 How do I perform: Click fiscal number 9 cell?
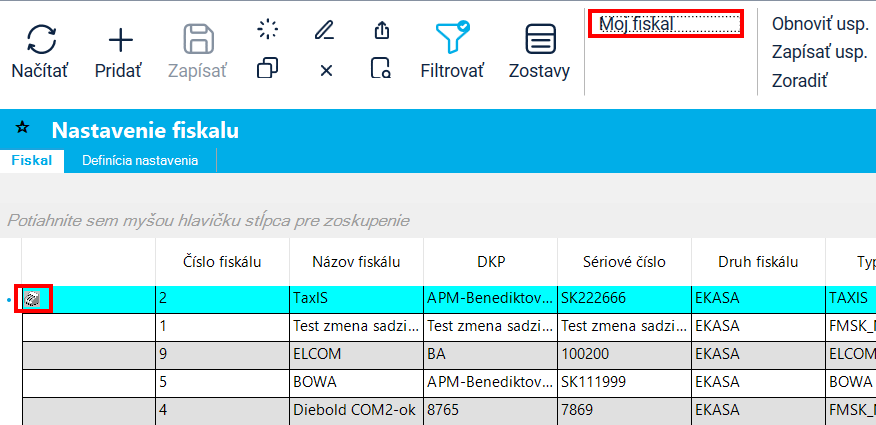click(222, 355)
